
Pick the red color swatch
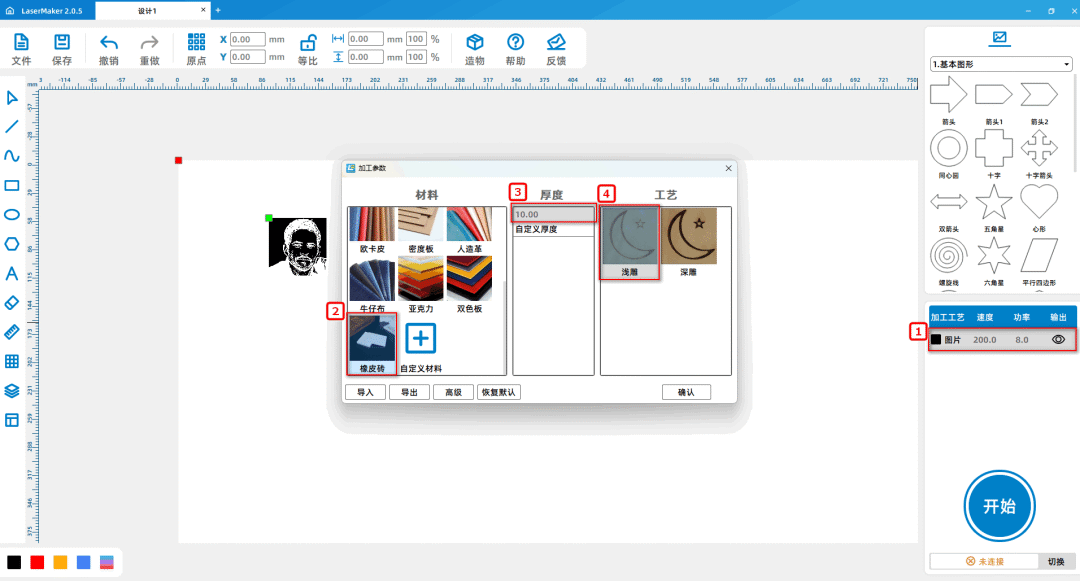[x=37, y=562]
